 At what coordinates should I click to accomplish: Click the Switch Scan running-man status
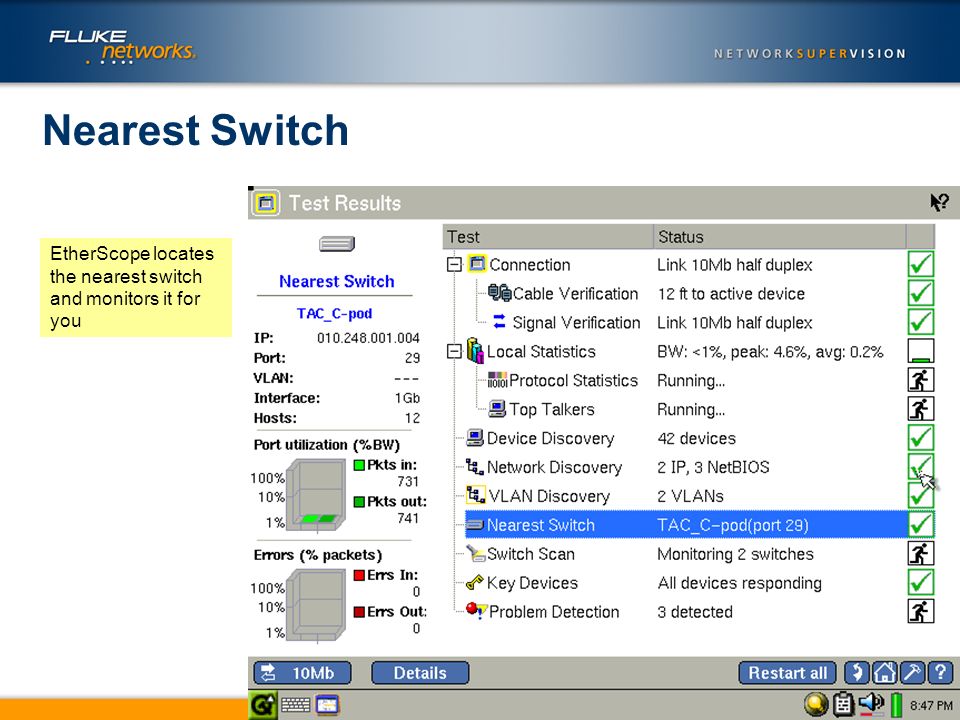click(x=920, y=553)
